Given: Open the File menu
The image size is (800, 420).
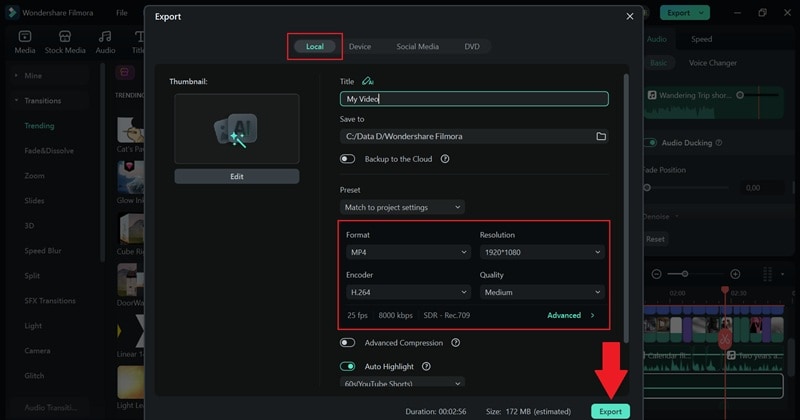Looking at the screenshot, I should pos(121,13).
